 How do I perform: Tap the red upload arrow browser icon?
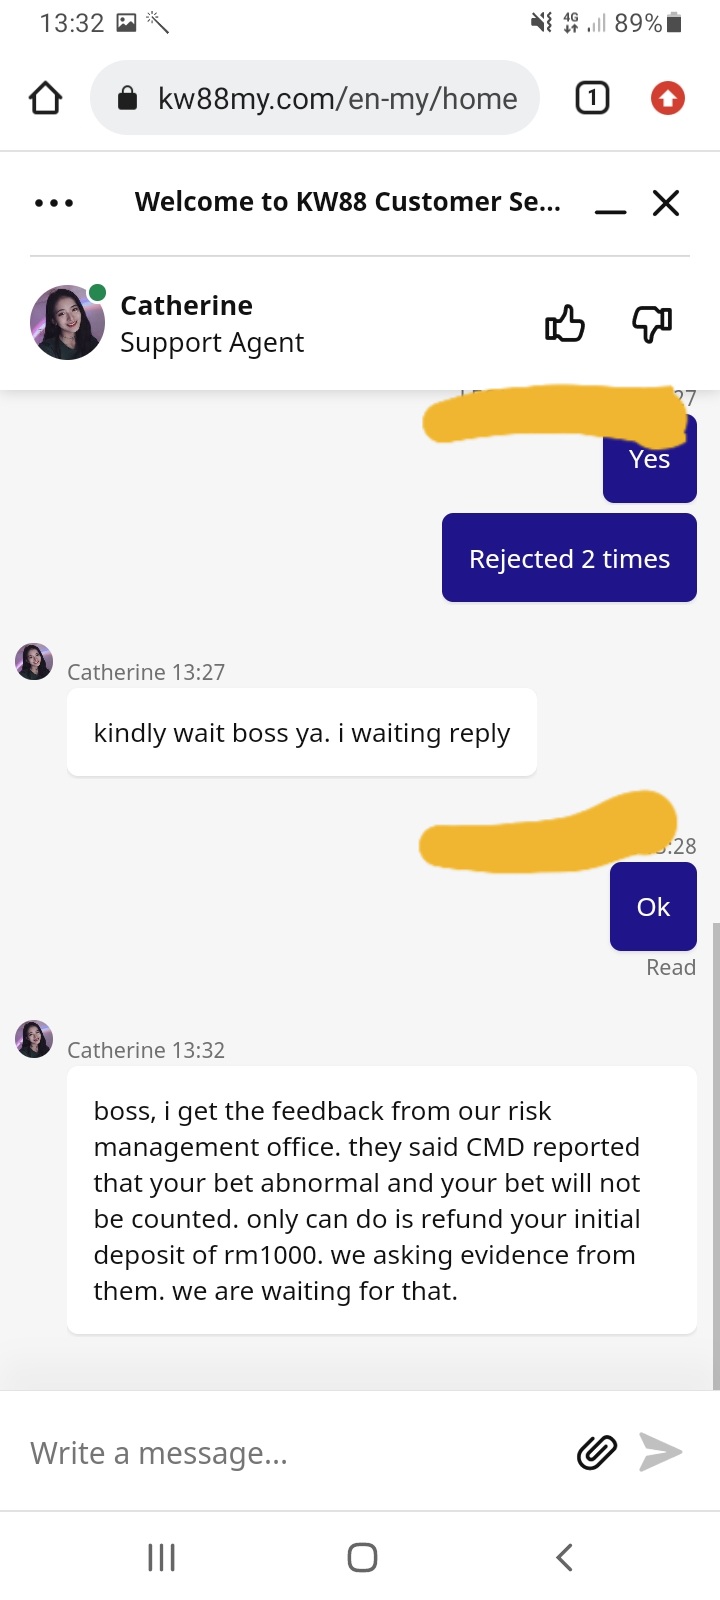coord(668,98)
